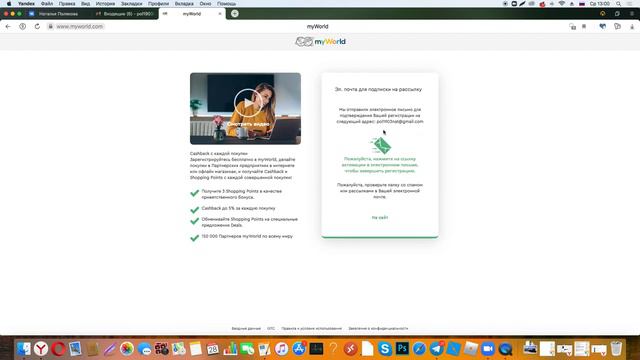This screenshot has width=640, height=360.
Task: Click the padlock icon in address bar
Action: [x=50, y=27]
